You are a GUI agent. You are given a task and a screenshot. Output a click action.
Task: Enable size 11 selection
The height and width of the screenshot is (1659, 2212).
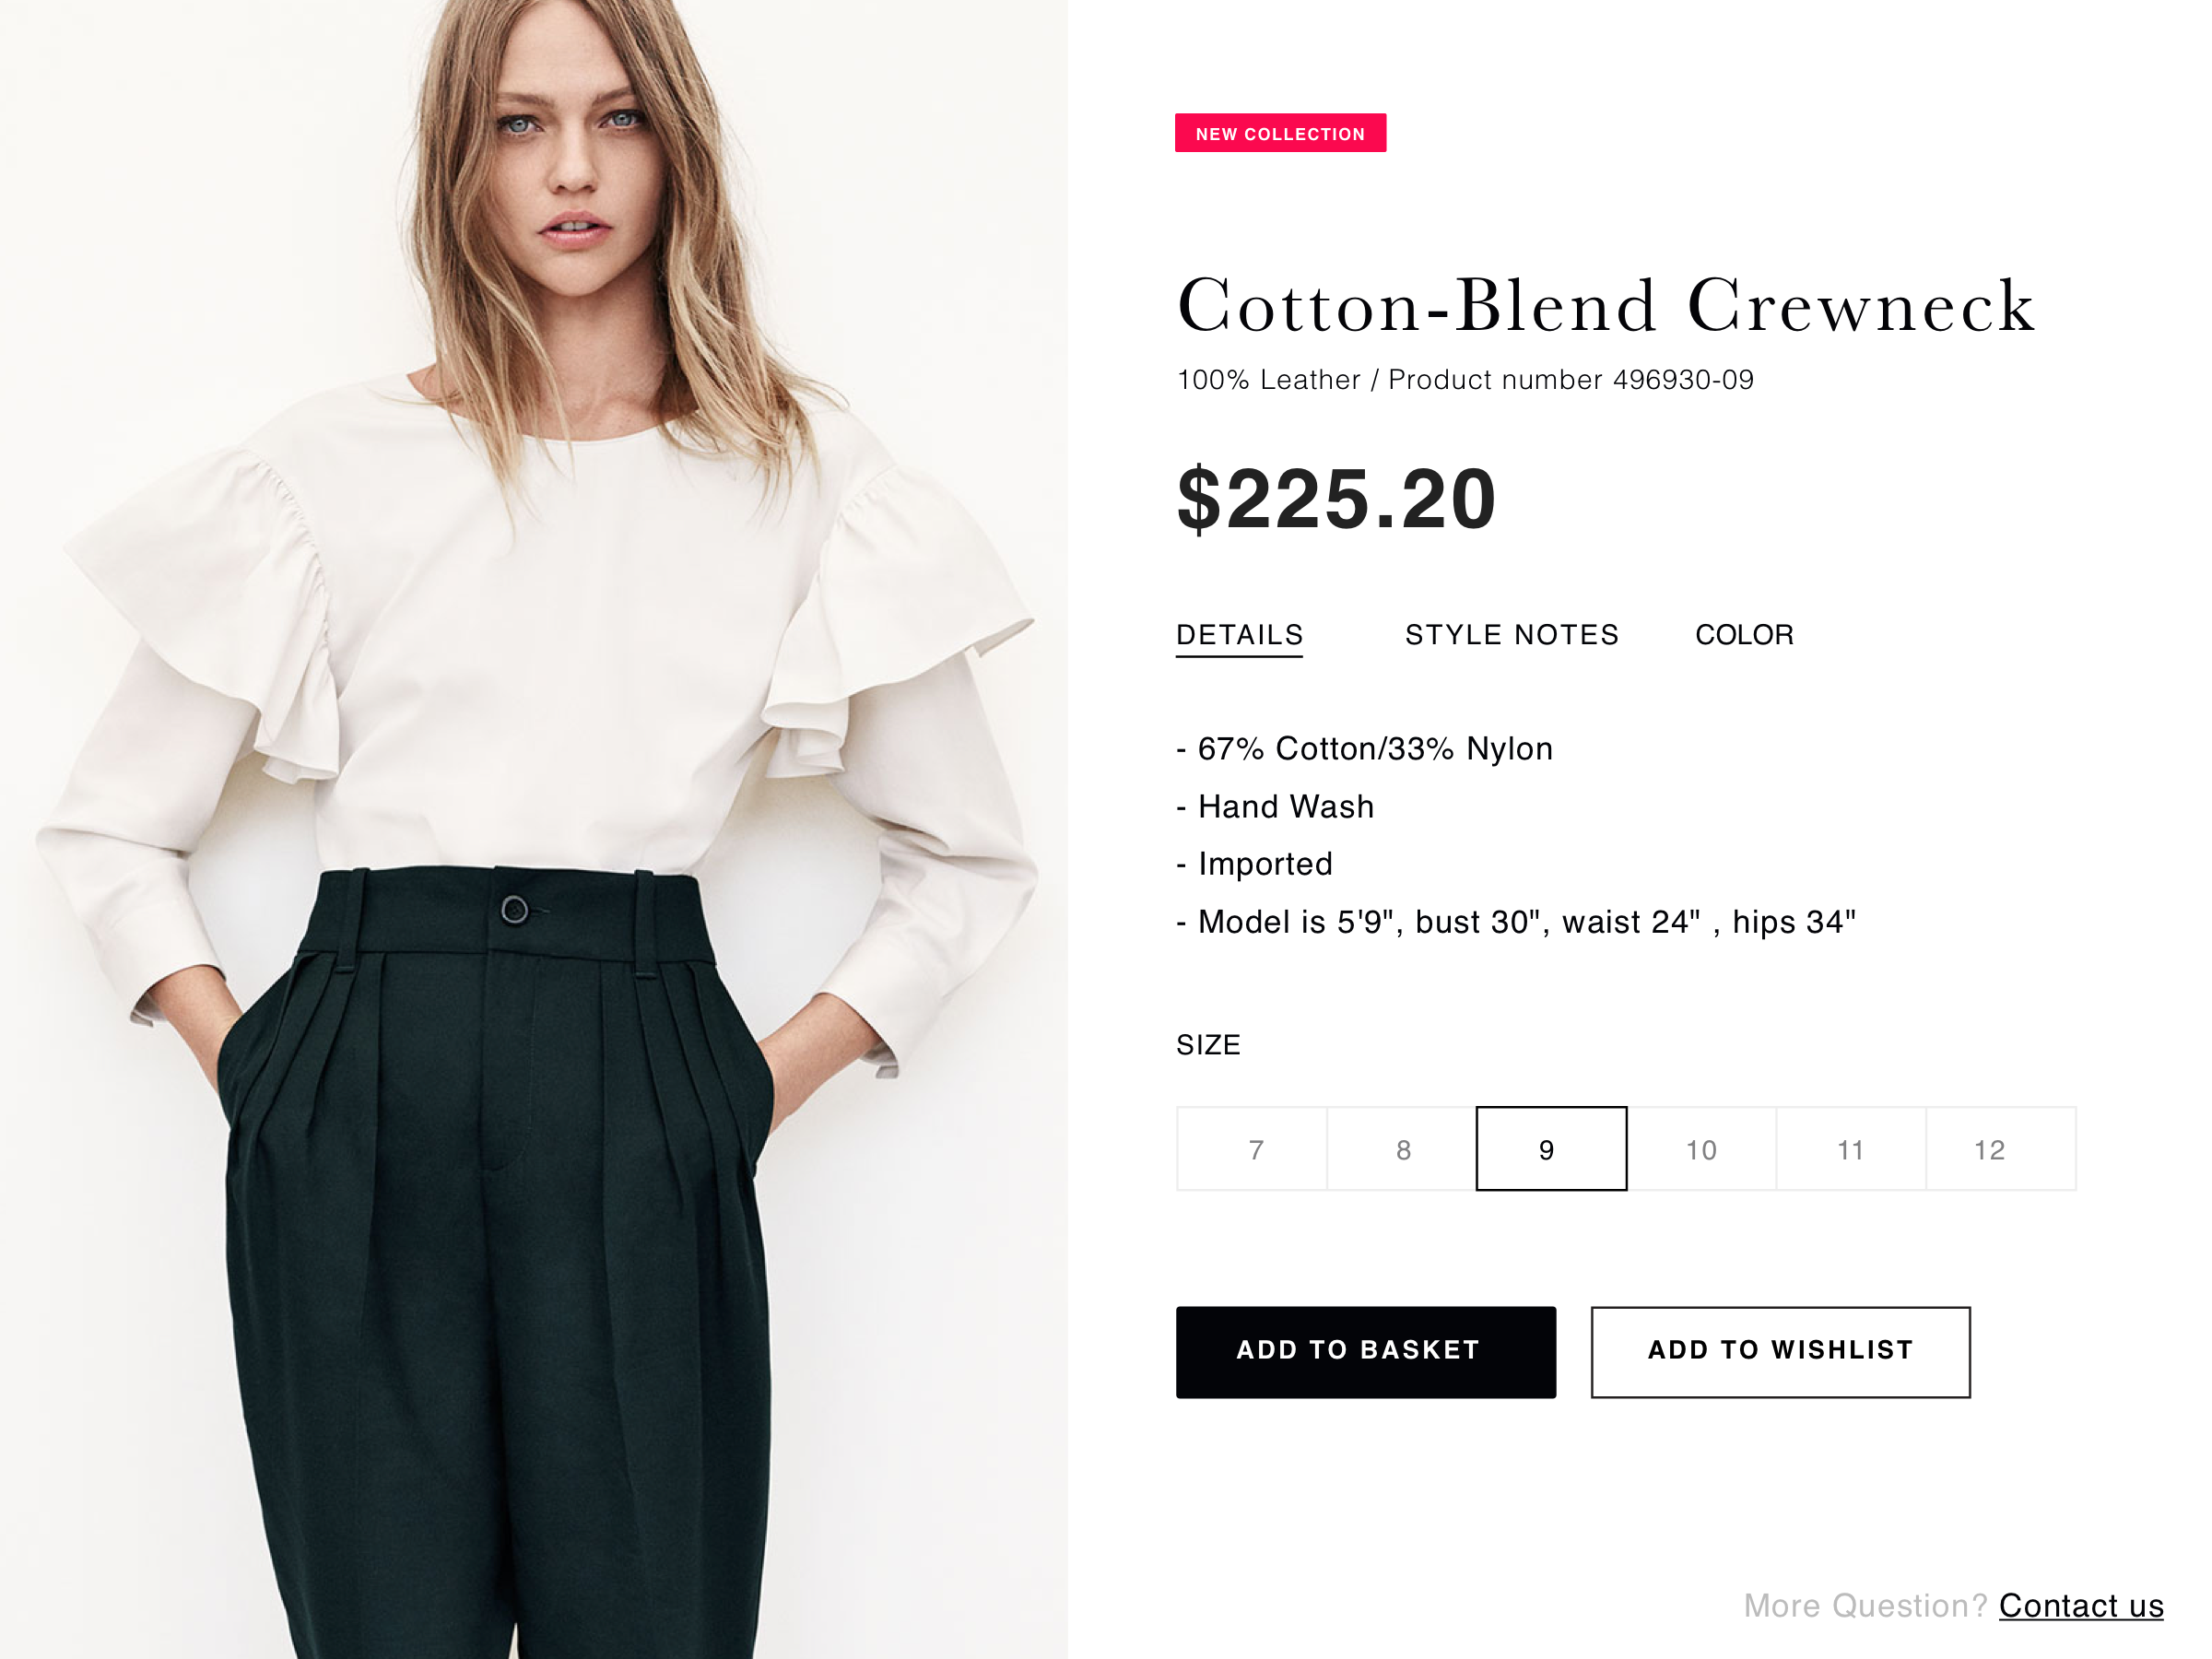pos(1848,1148)
